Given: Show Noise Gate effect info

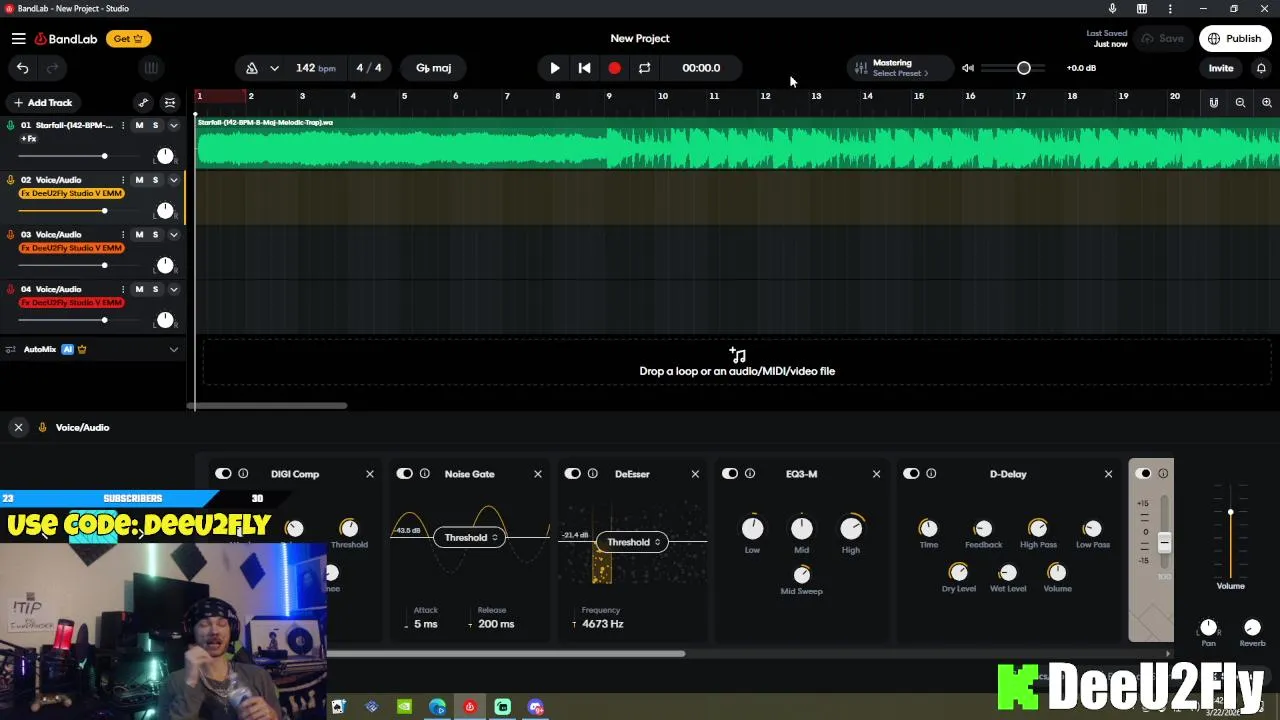Looking at the screenshot, I should pos(424,474).
